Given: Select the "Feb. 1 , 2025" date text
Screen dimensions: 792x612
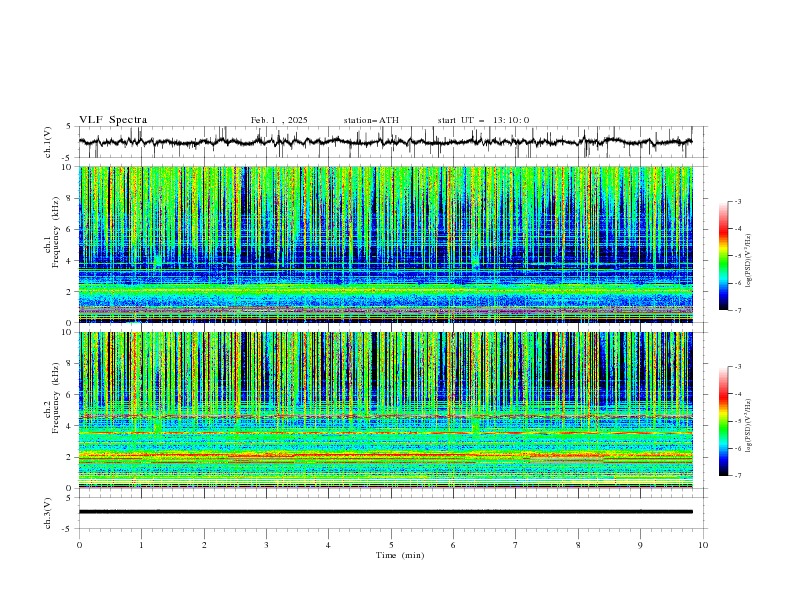Looking at the screenshot, I should point(279,120).
